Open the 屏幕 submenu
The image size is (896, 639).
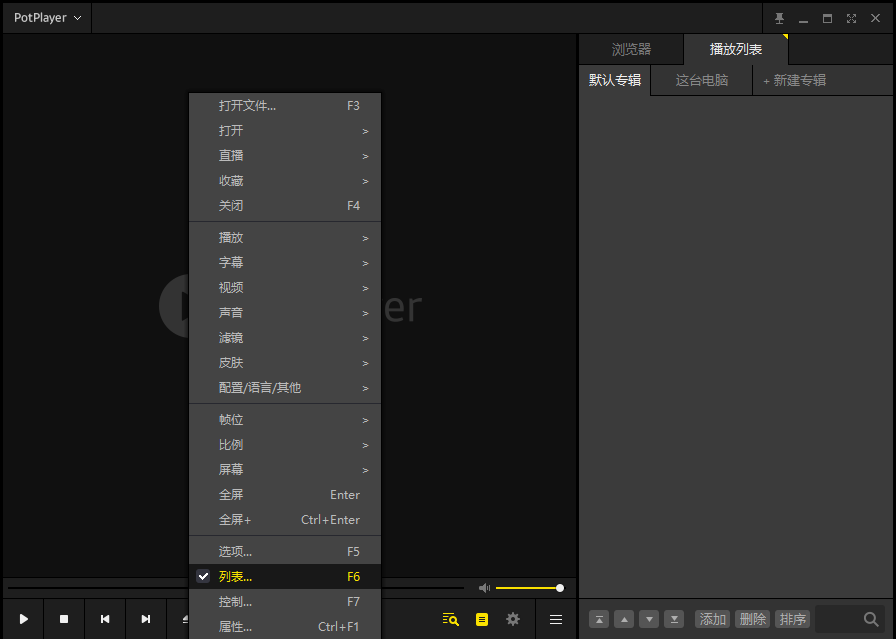tap(285, 470)
